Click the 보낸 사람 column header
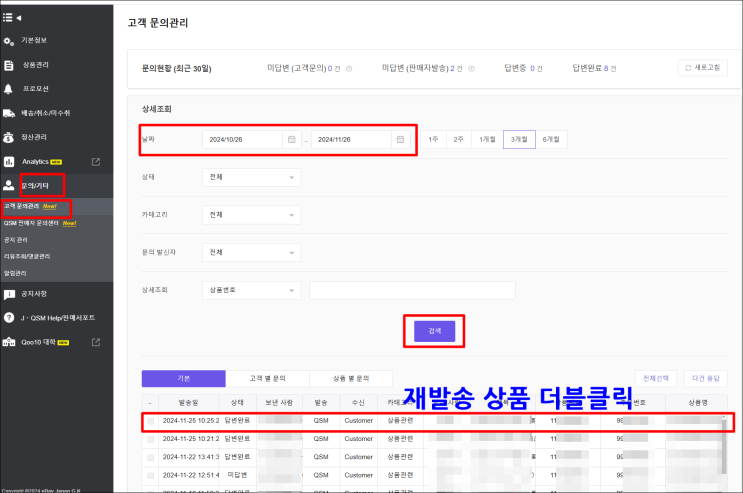743x493 pixels. click(x=279, y=403)
